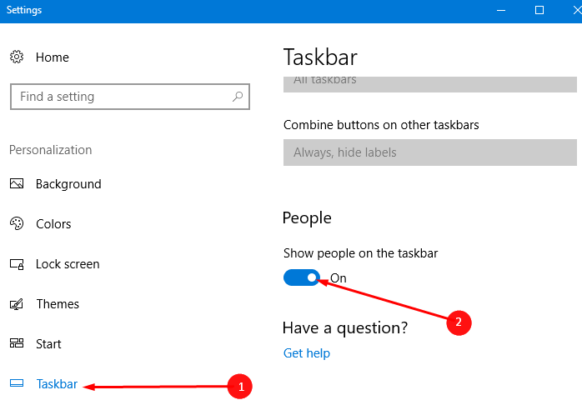This screenshot has width=582, height=400.
Task: Close the Settings window
Action: click(577, 10)
